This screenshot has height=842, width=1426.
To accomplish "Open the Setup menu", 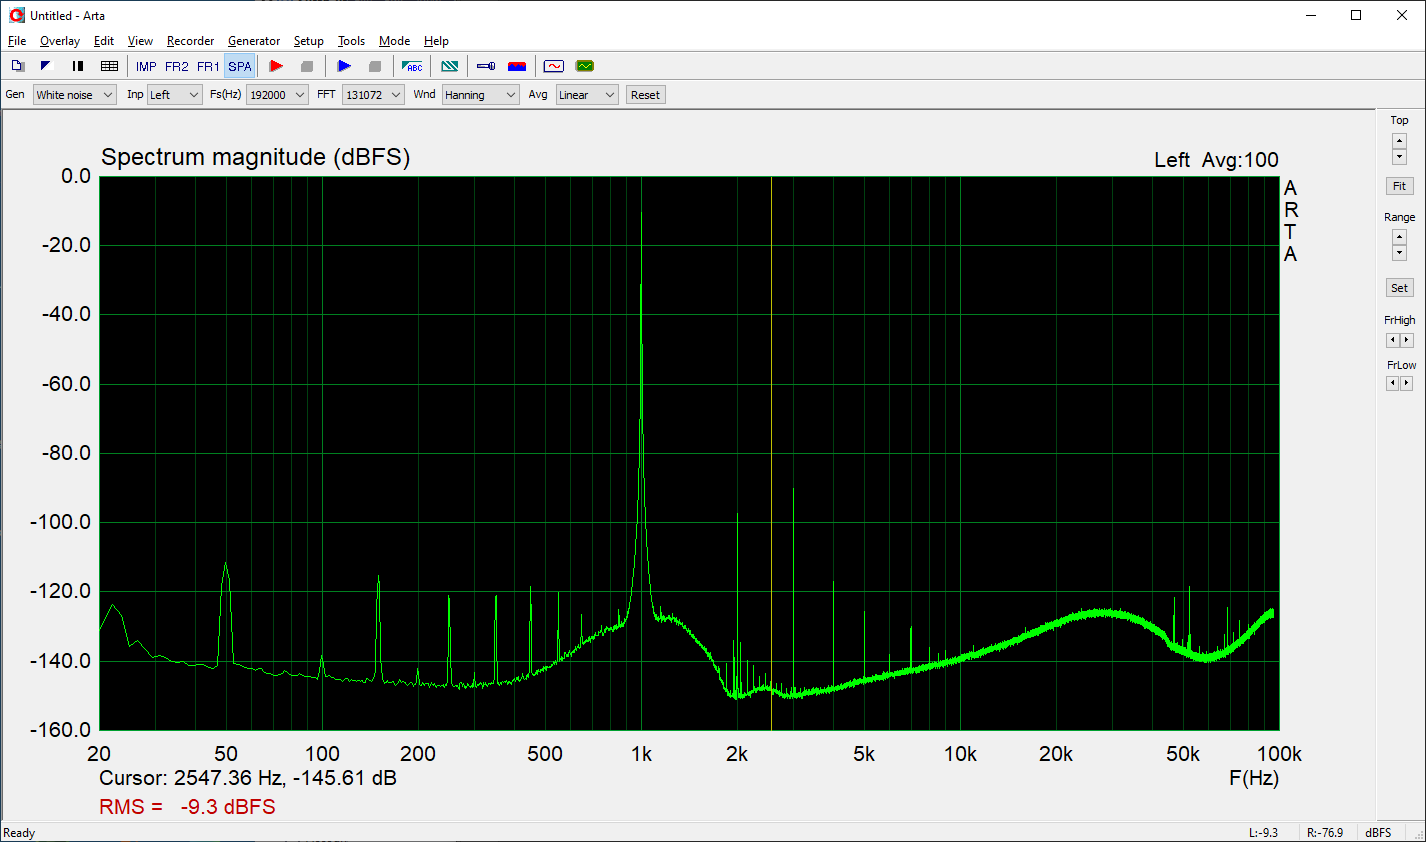I will tap(309, 41).
